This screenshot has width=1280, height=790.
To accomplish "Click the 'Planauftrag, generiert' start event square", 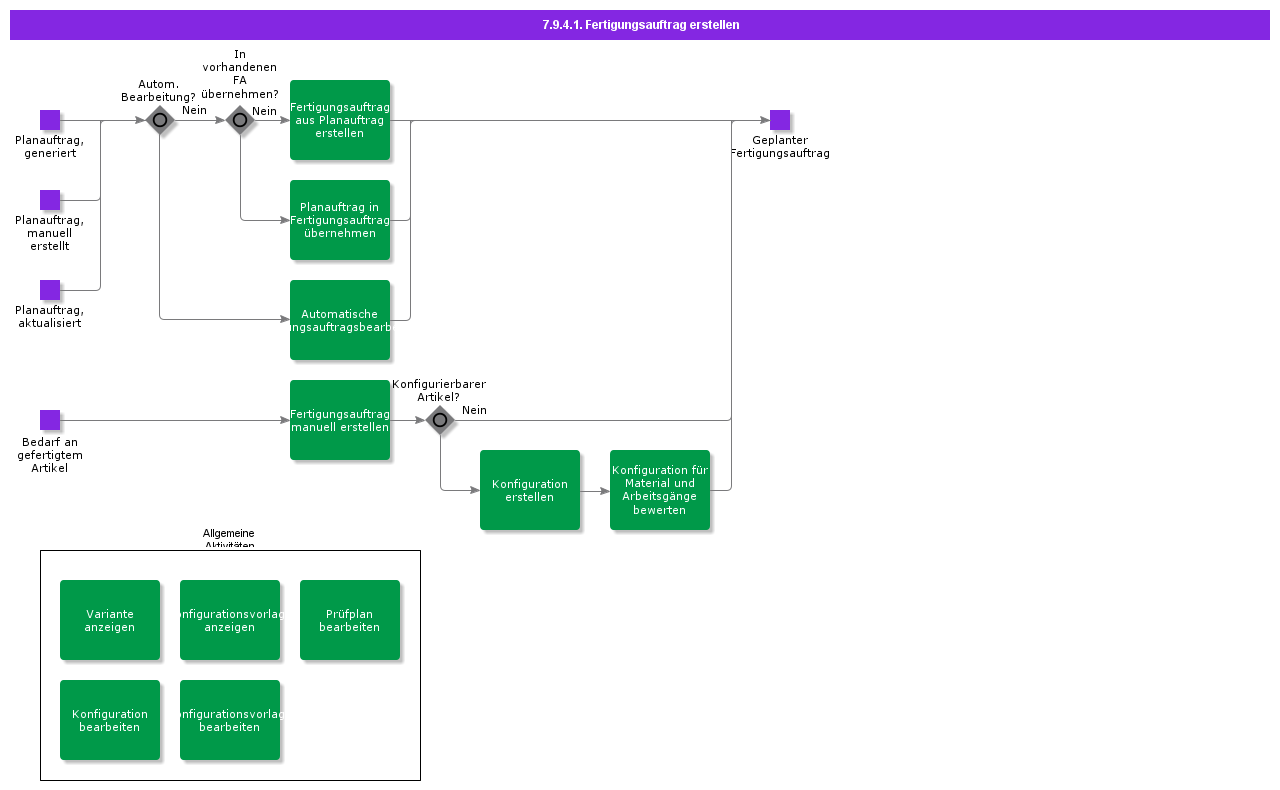I will click(50, 120).
